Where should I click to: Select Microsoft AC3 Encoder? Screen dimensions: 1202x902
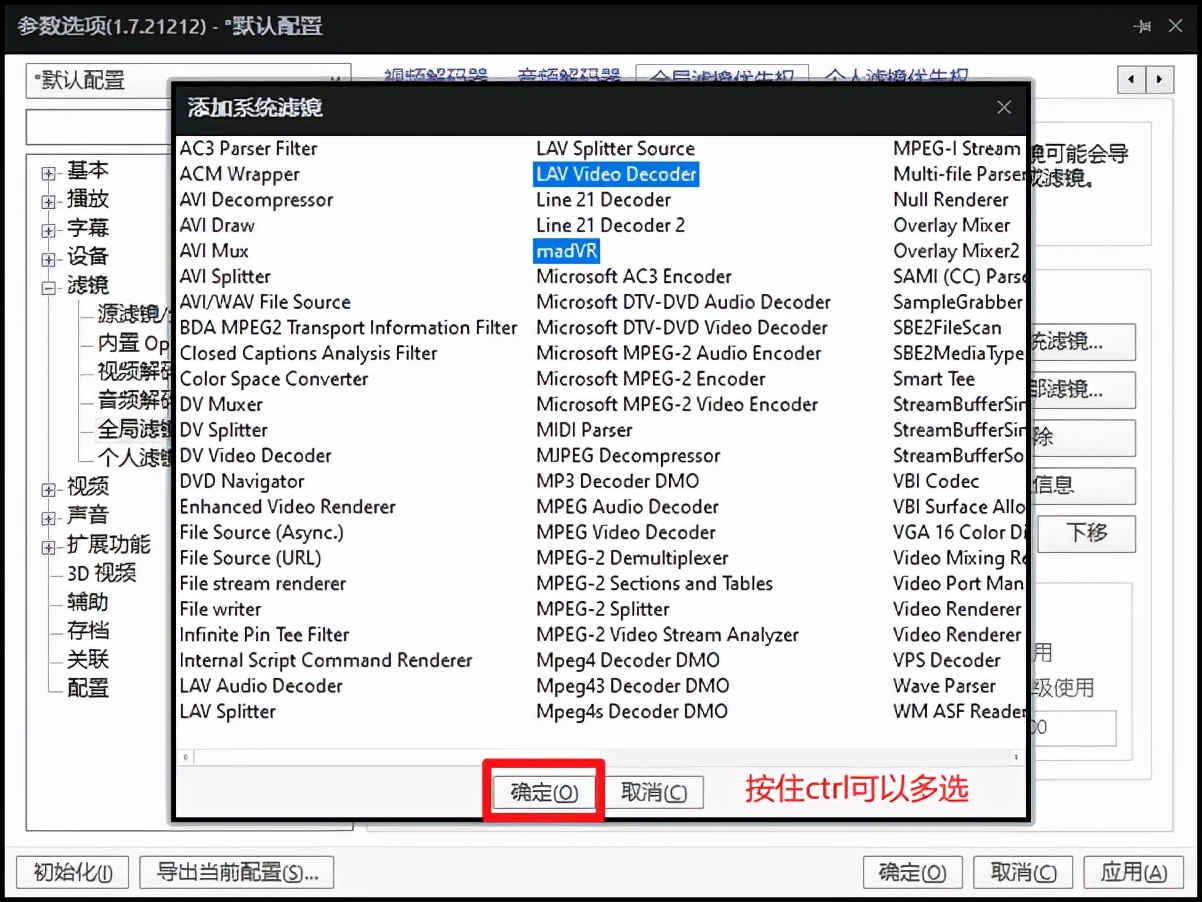click(634, 276)
